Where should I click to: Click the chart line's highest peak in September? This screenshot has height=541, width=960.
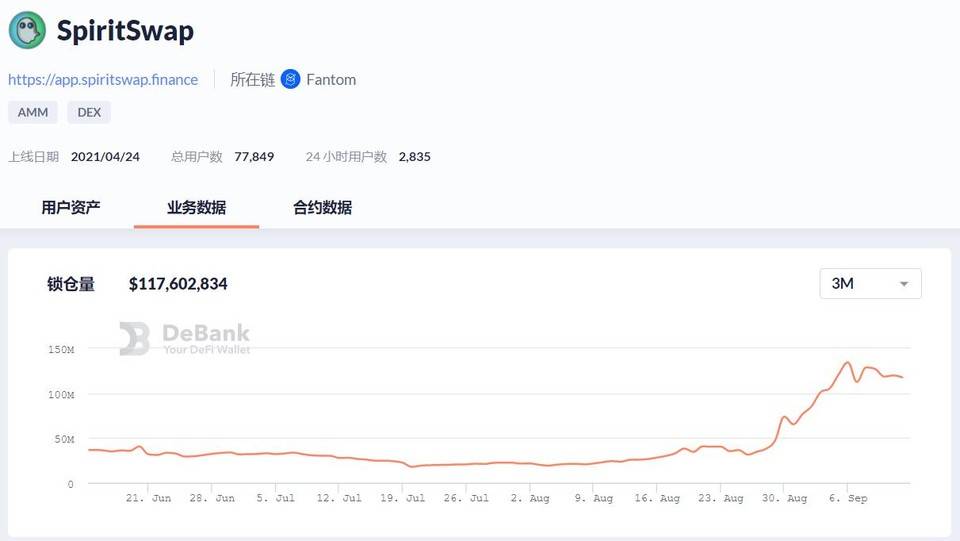pyautogui.click(x=848, y=362)
